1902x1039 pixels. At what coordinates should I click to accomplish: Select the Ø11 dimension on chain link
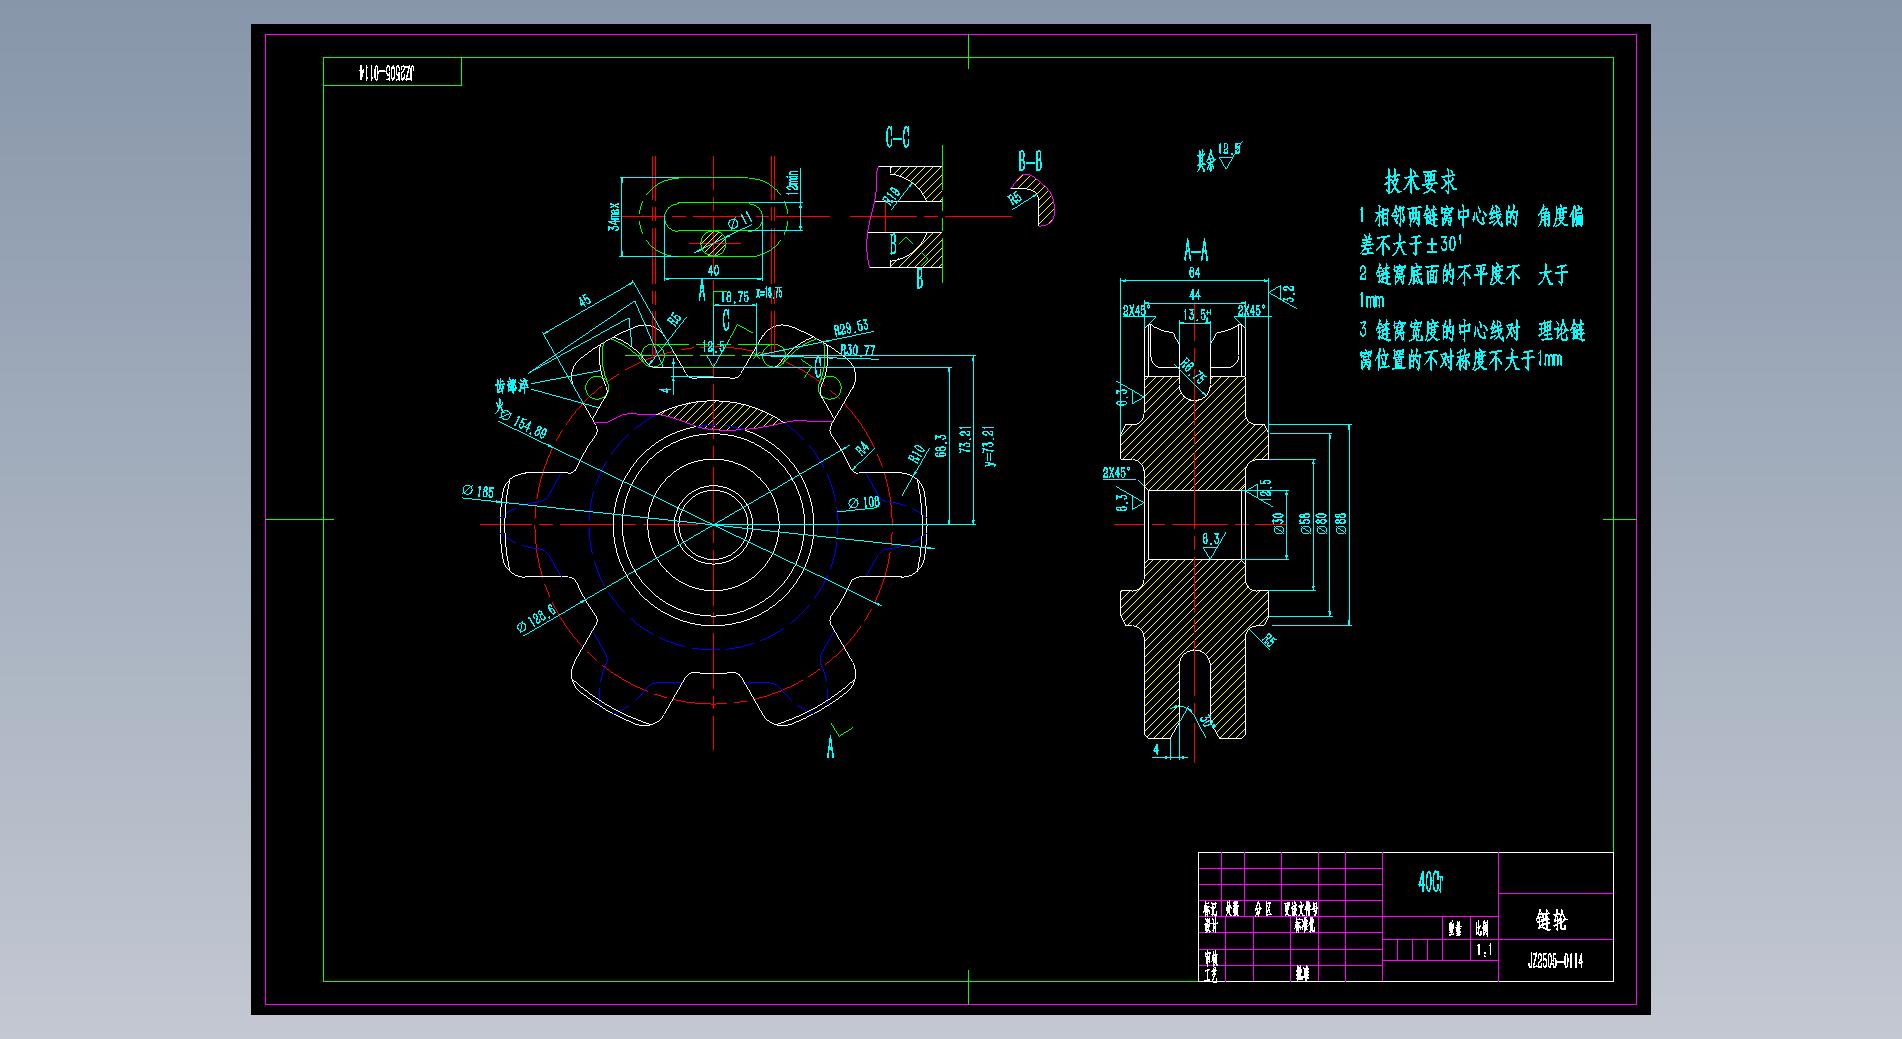(738, 220)
